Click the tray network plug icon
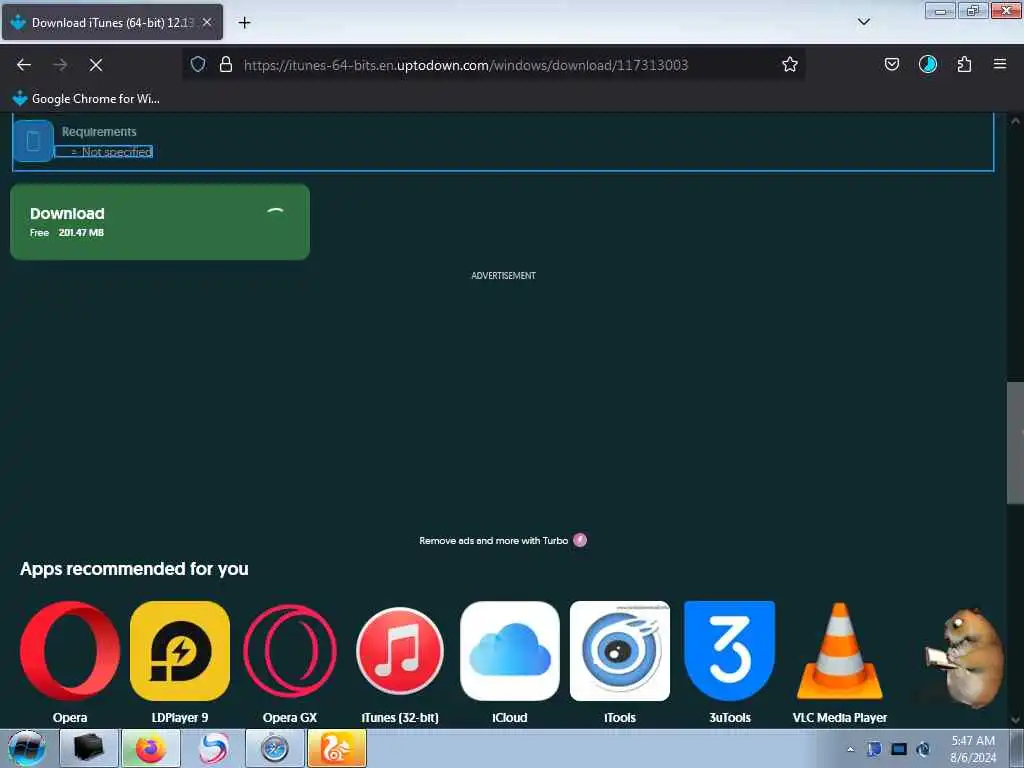The width and height of the screenshot is (1024, 768). pos(923,749)
